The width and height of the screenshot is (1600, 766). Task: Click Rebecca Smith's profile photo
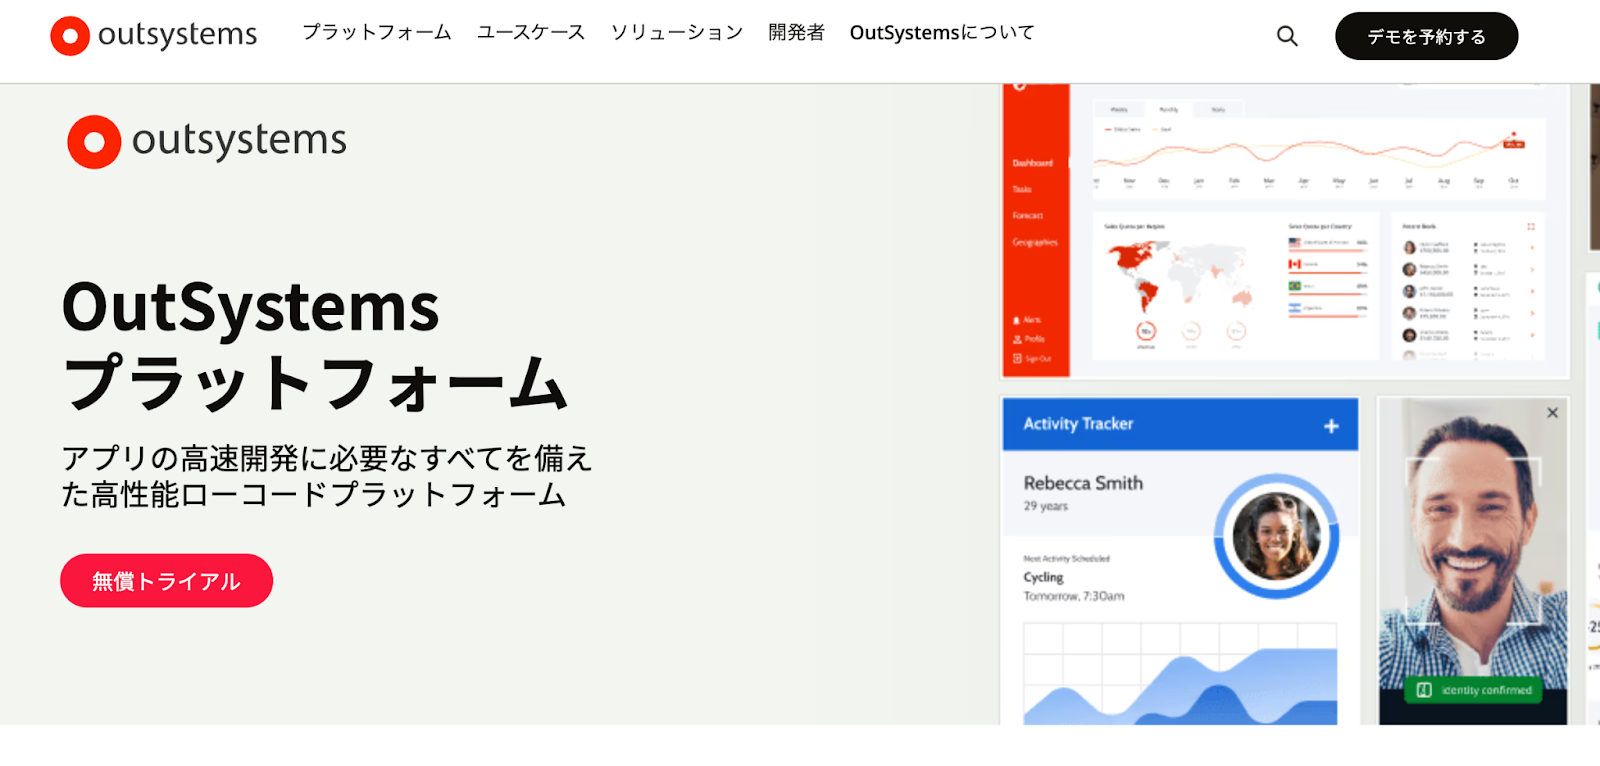(x=1276, y=537)
